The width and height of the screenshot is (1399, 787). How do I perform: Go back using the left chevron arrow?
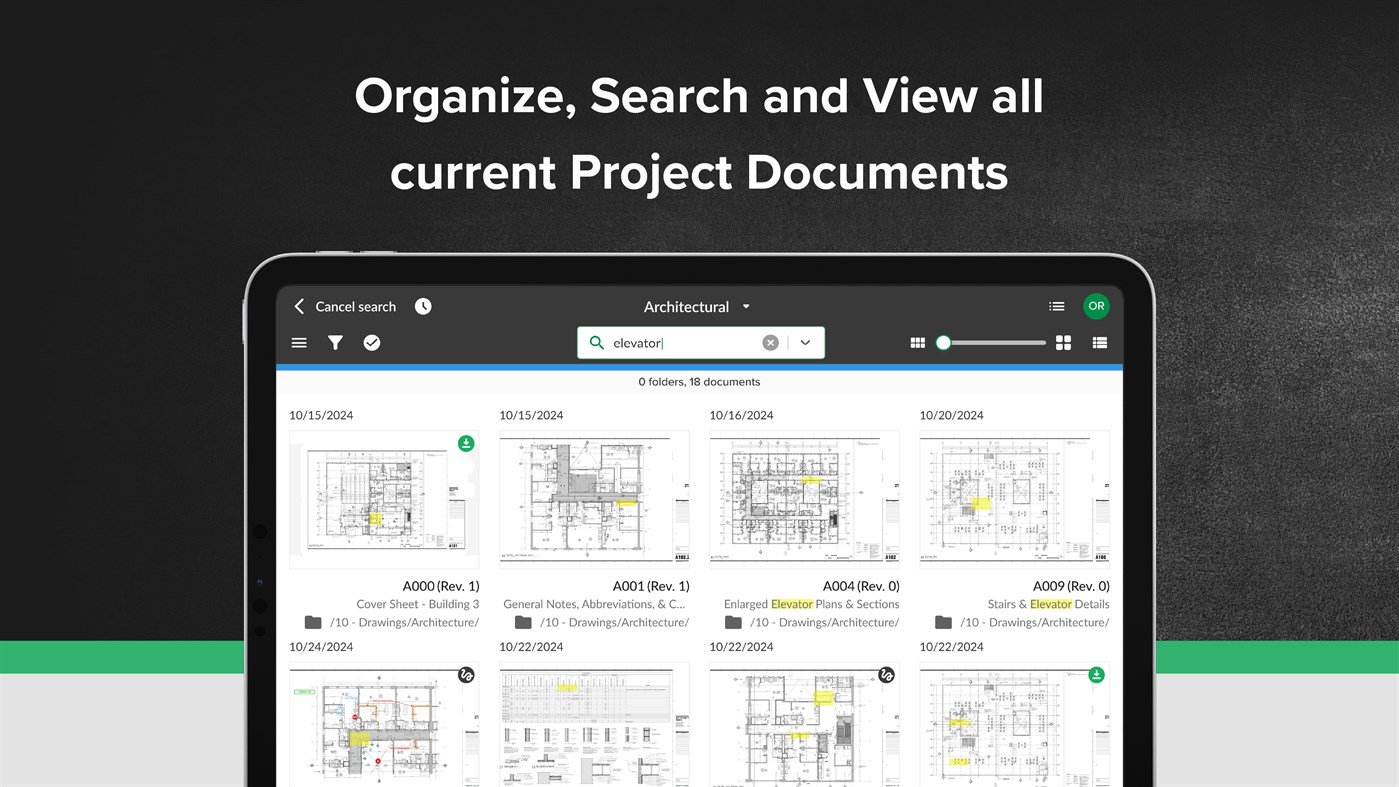click(x=298, y=306)
